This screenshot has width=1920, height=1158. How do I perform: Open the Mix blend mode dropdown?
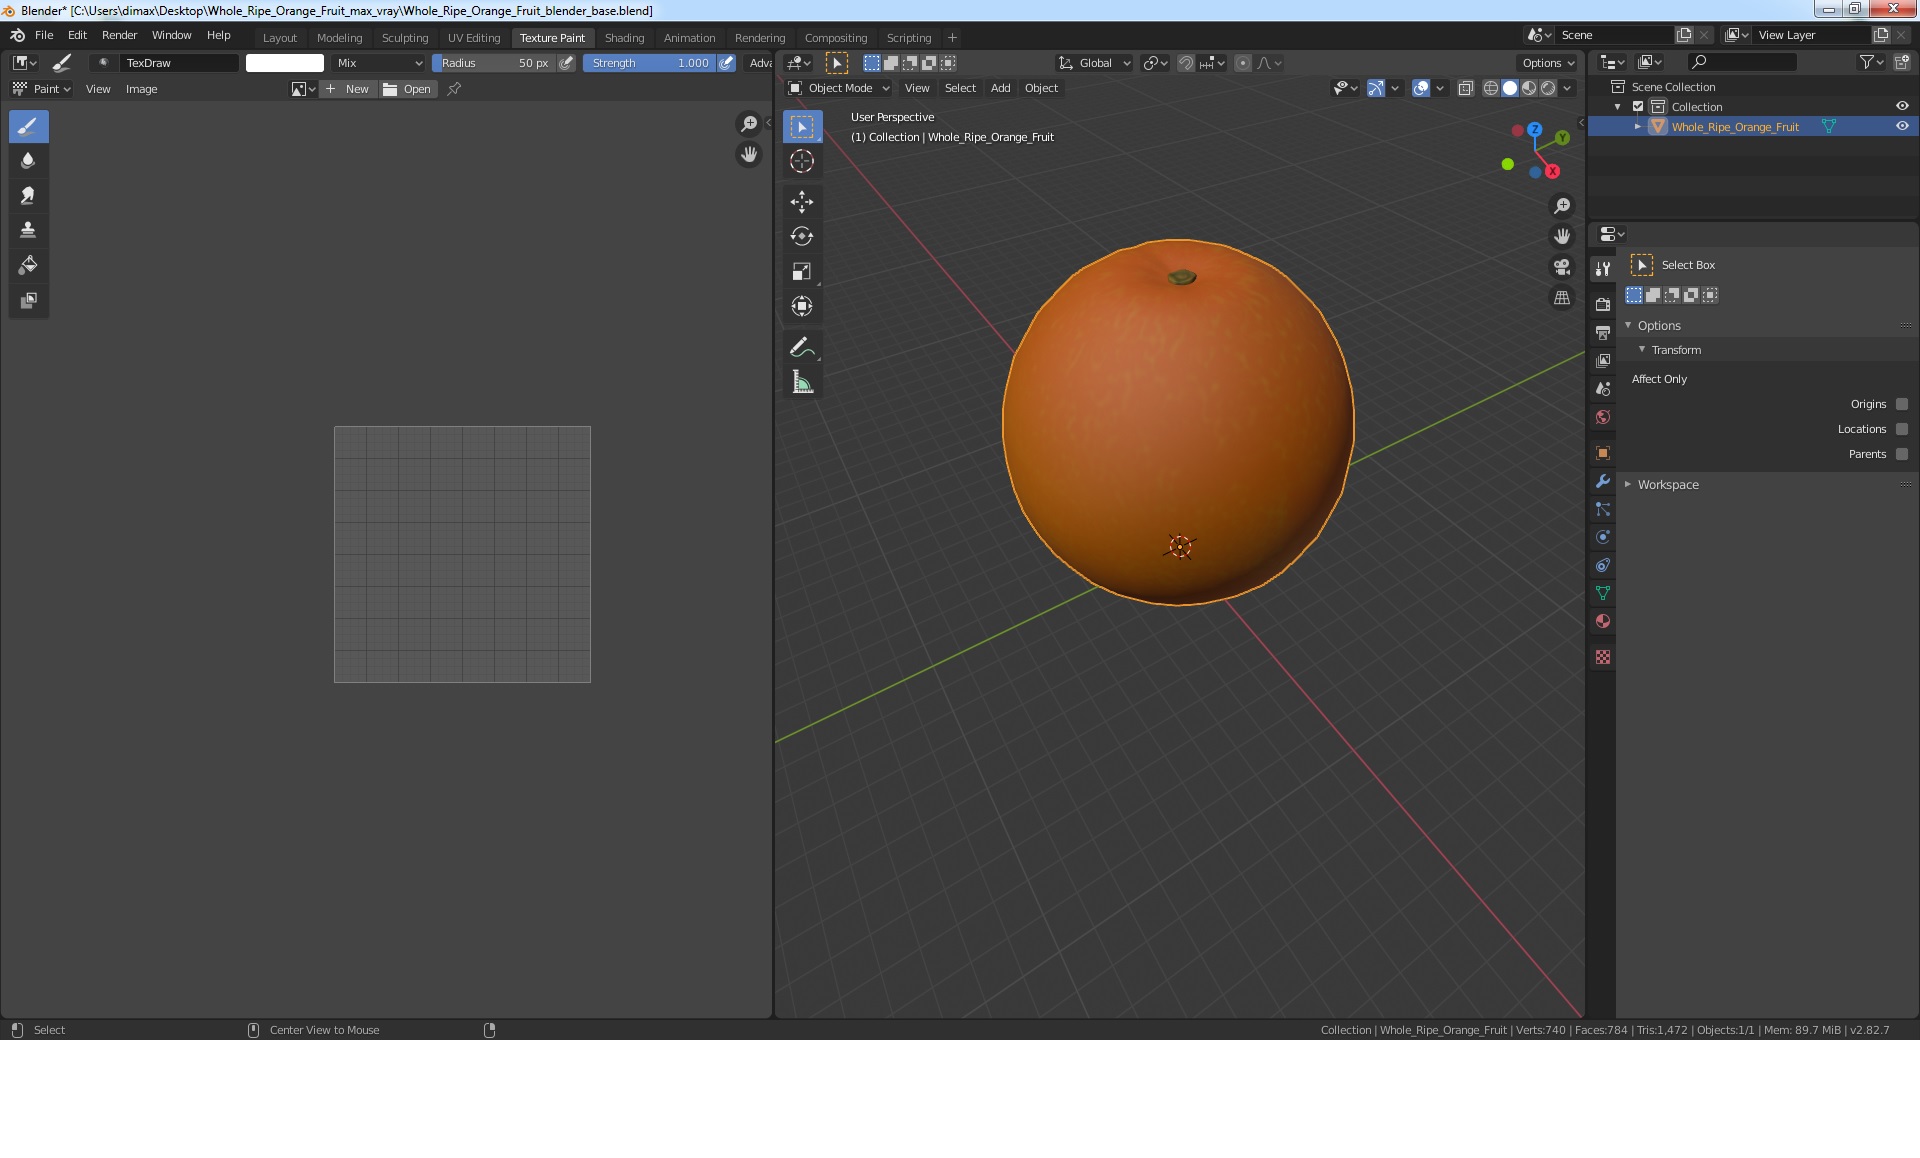pos(379,63)
